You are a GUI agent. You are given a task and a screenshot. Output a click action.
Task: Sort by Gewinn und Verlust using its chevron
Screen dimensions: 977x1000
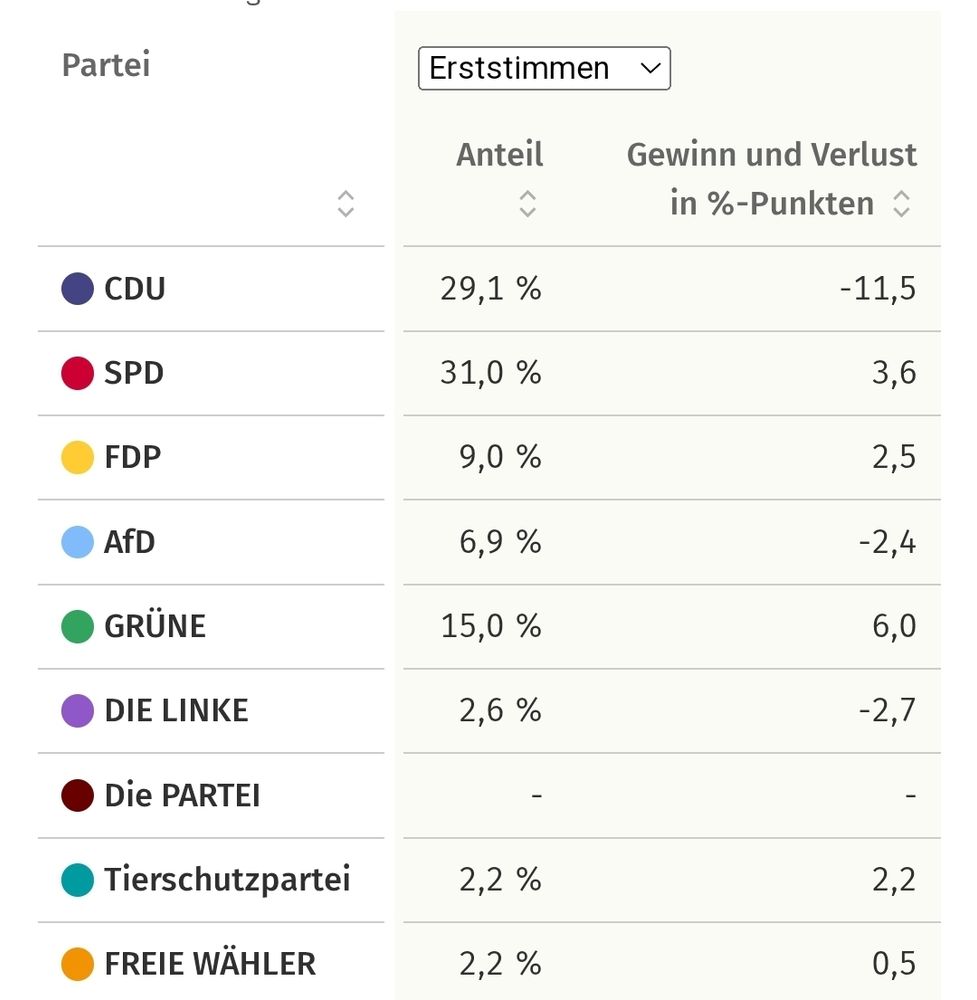pyautogui.click(x=901, y=204)
